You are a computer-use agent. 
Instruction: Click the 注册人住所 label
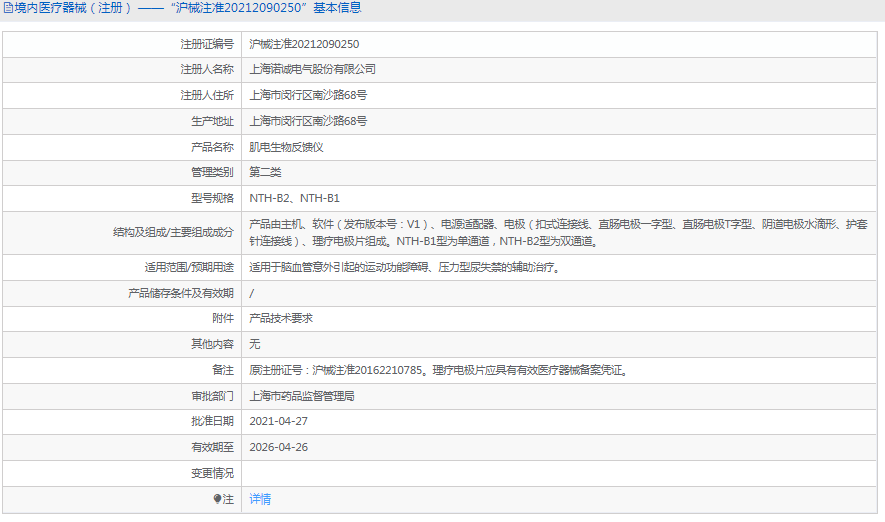pyautogui.click(x=207, y=95)
